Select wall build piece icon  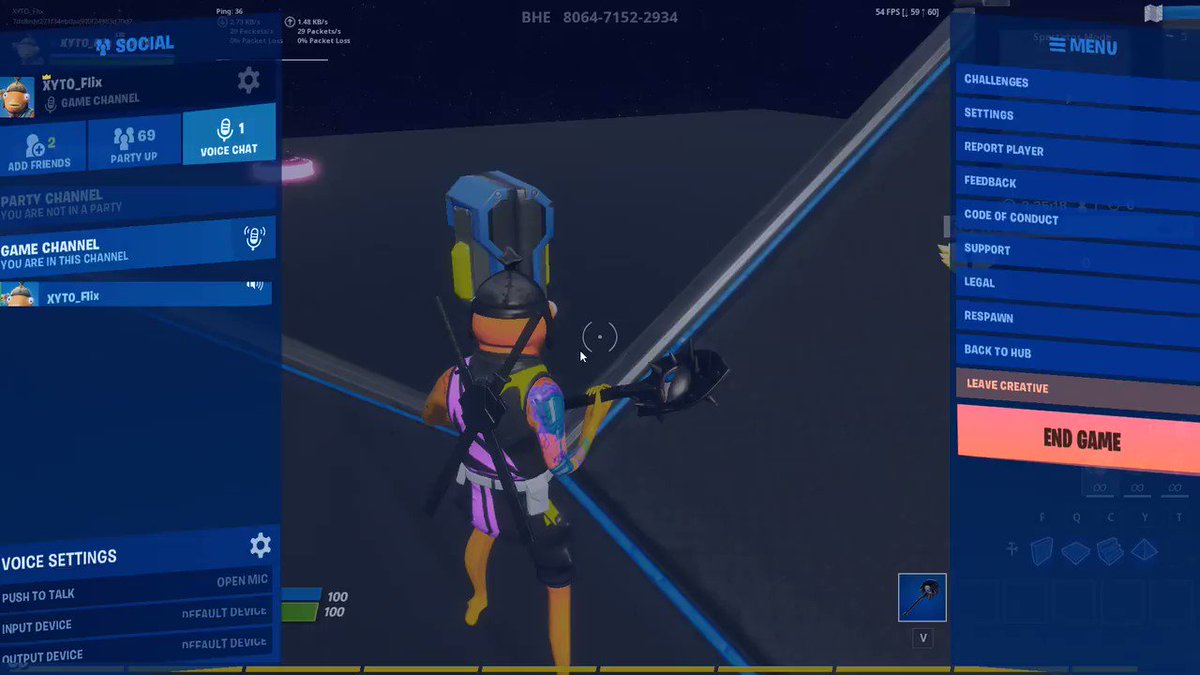click(x=1042, y=551)
